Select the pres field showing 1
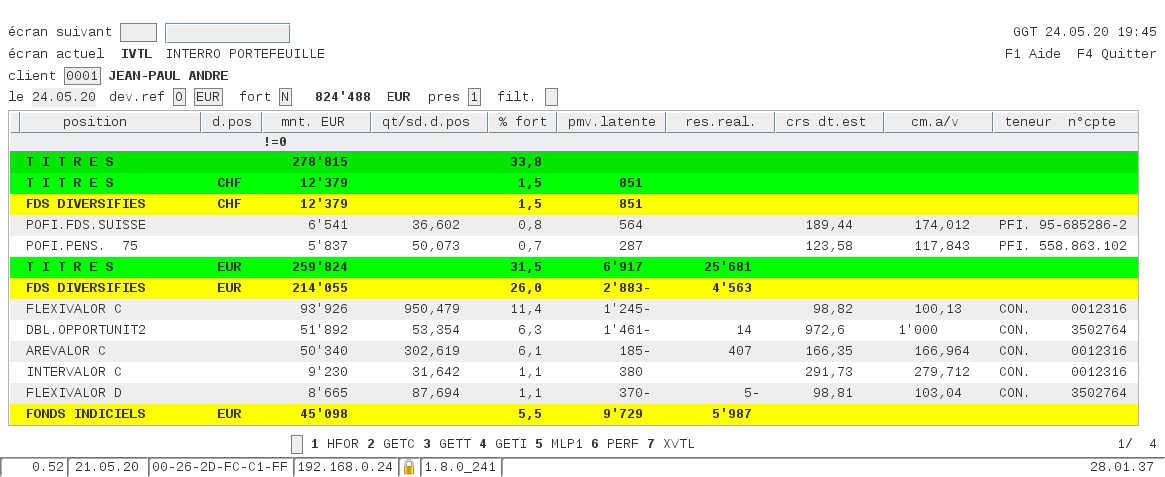 point(474,97)
